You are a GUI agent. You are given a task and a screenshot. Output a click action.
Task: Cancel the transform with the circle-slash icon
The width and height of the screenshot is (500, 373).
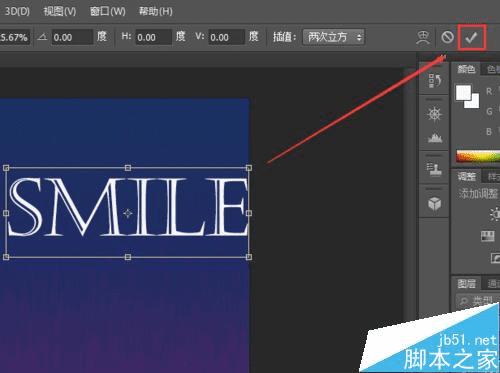tap(447, 37)
